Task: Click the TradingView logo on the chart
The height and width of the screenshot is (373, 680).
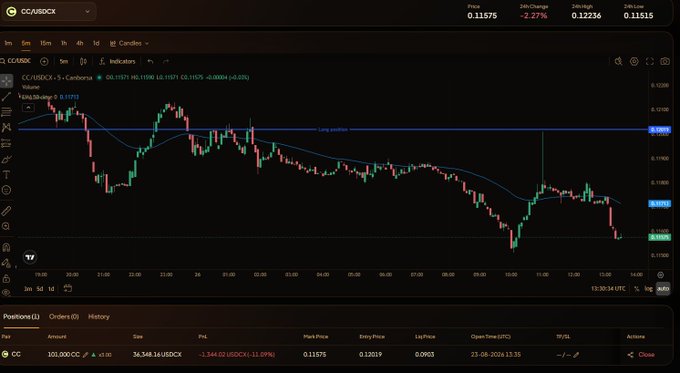Action: (29, 257)
